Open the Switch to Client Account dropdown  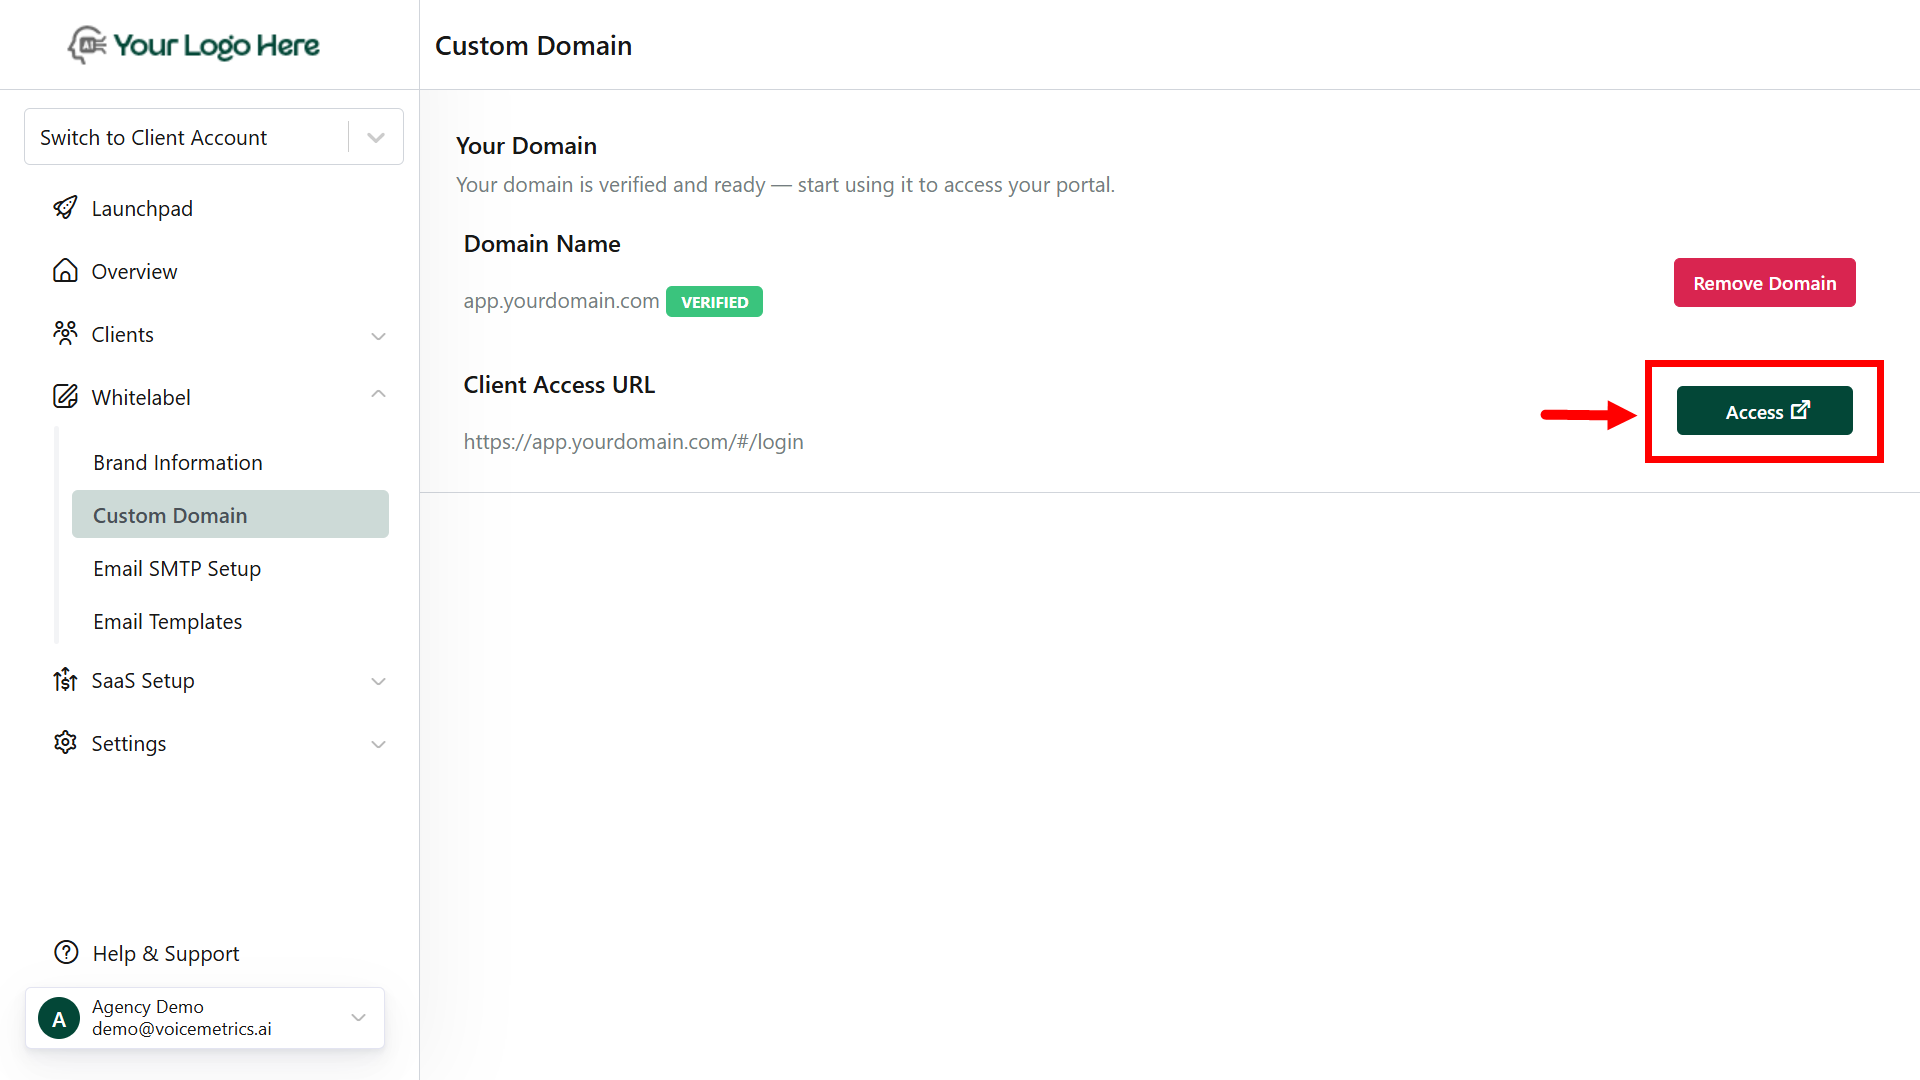(x=375, y=136)
